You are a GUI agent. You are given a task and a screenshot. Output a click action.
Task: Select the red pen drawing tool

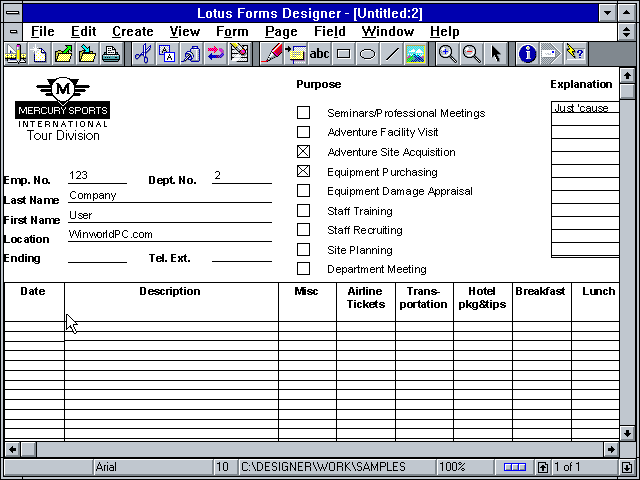[271, 54]
